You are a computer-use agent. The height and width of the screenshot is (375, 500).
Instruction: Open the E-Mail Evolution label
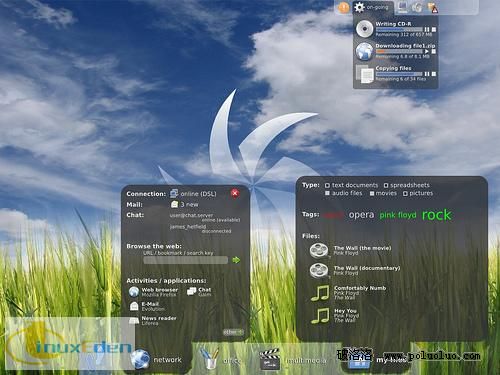click(x=153, y=306)
